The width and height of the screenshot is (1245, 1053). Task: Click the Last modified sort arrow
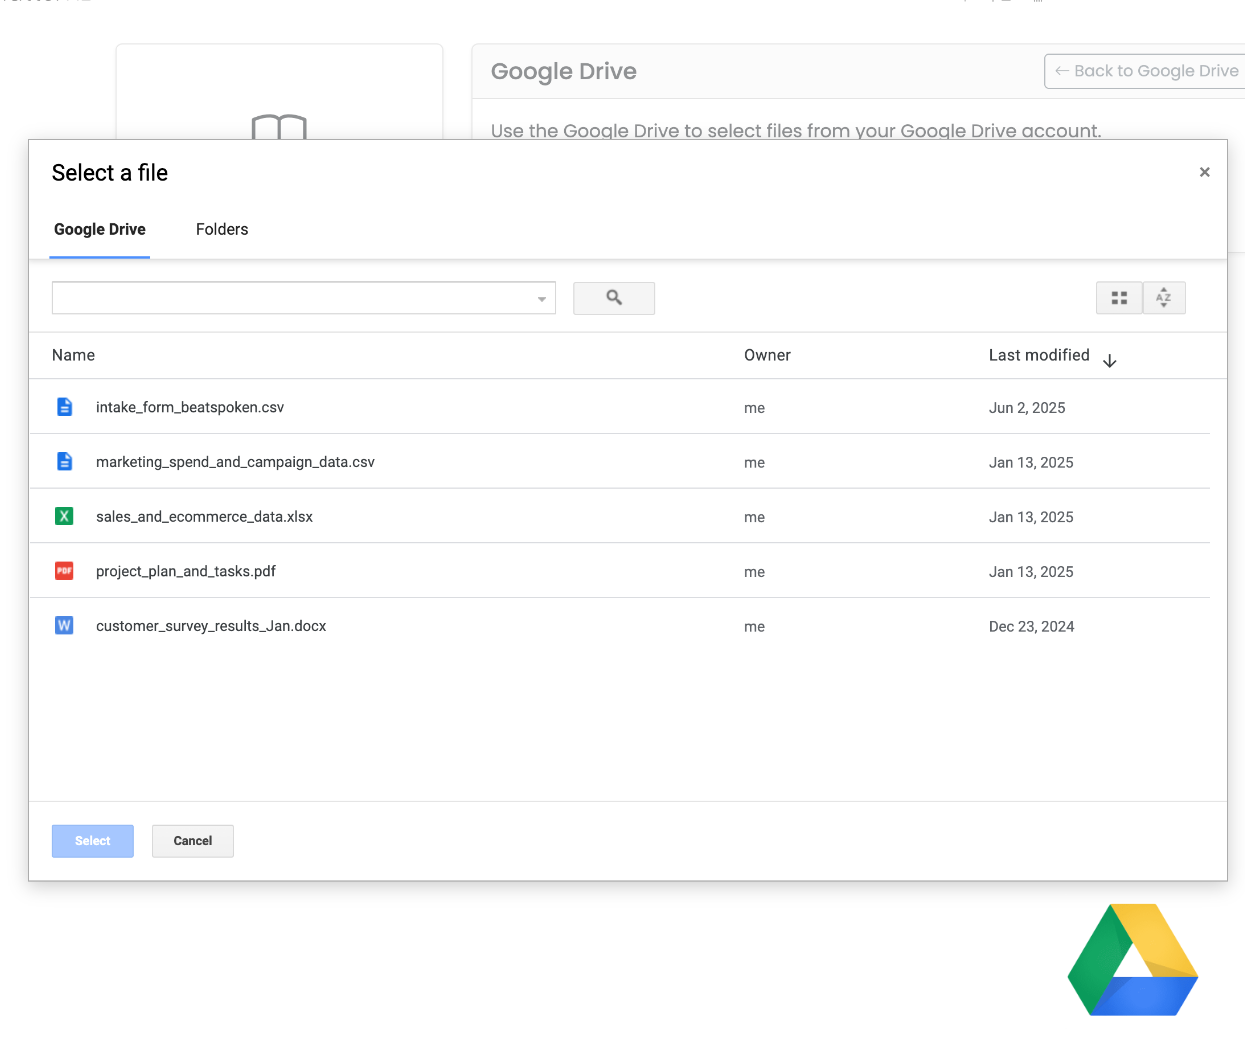tap(1109, 360)
